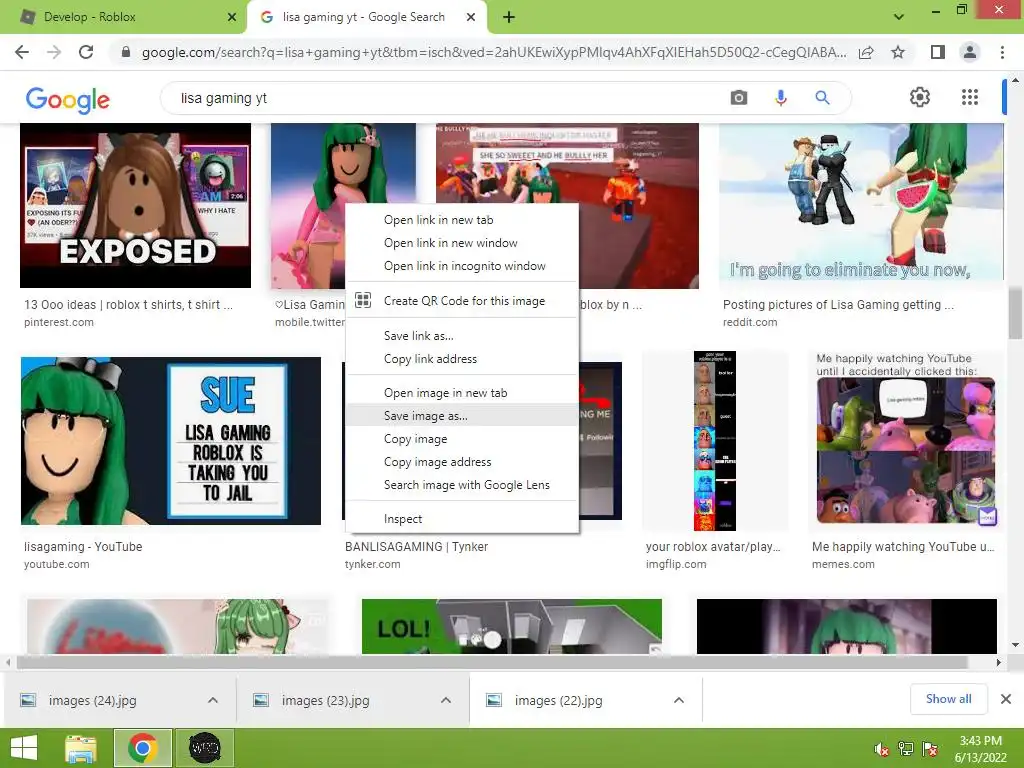Open 13 Ooo ideas roblox t shirts link

point(128,305)
